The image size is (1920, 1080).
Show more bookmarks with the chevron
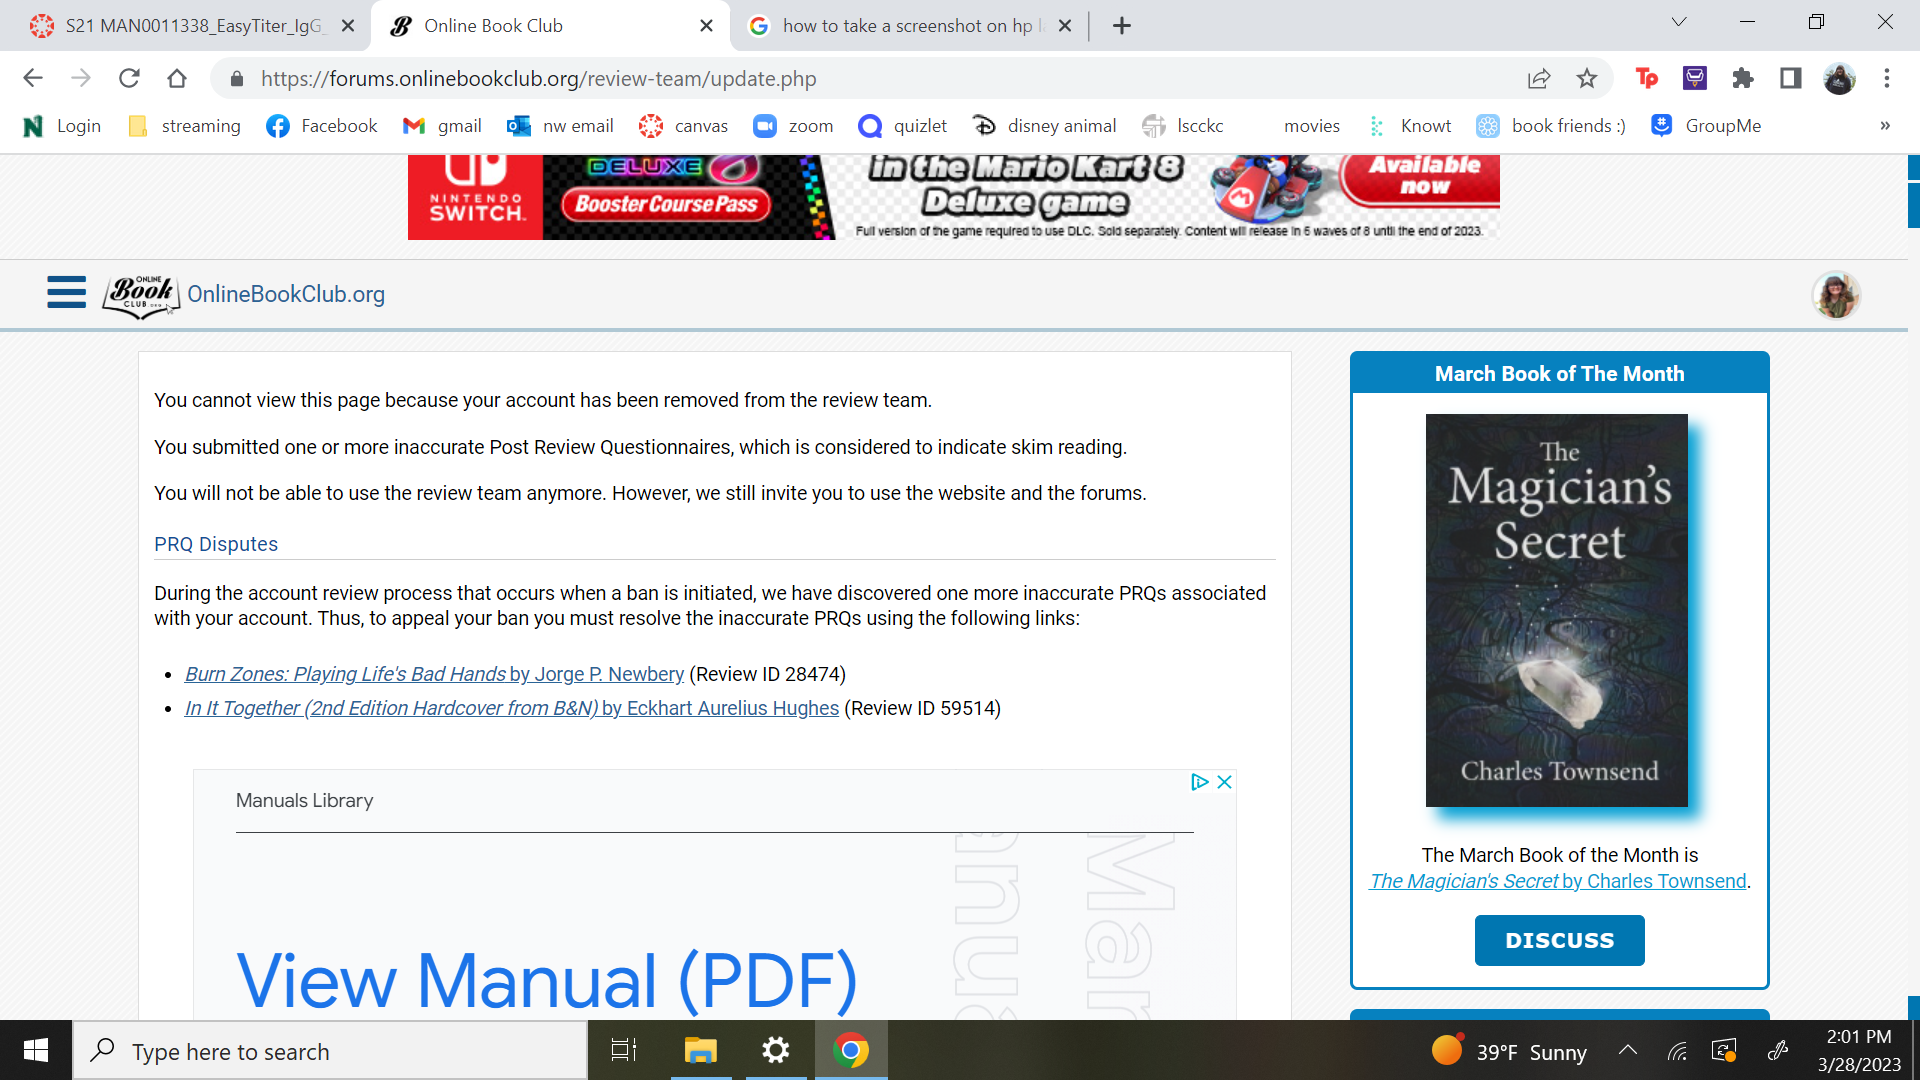pyautogui.click(x=1885, y=125)
